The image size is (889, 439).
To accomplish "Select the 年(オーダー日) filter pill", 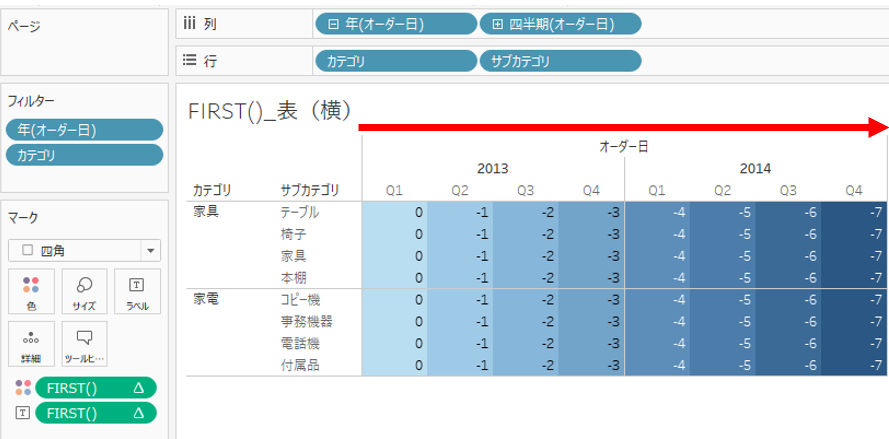I will pyautogui.click(x=84, y=130).
